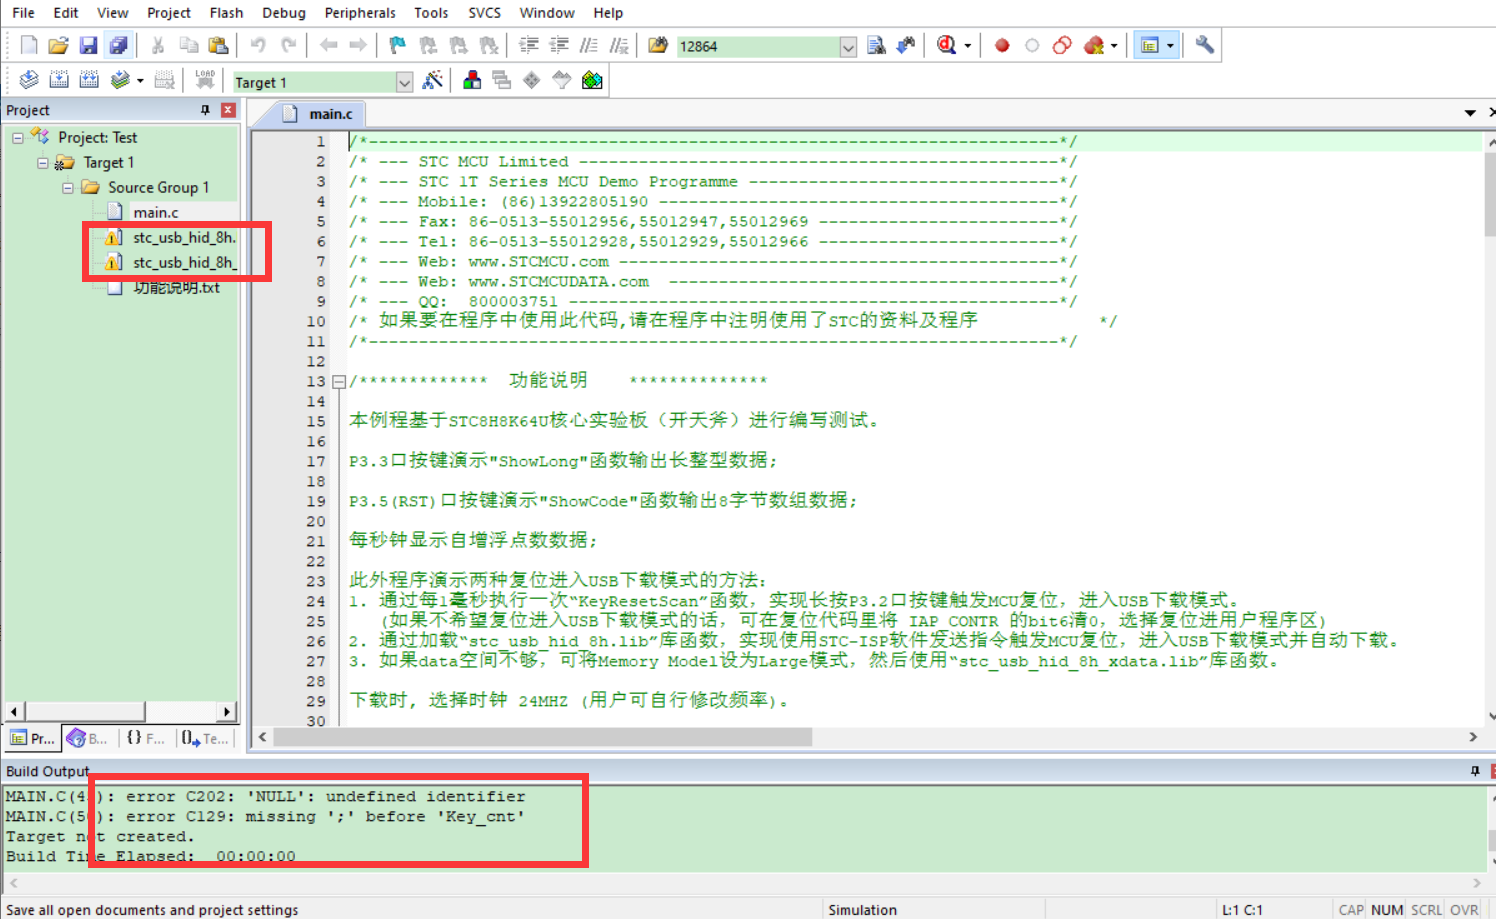Viewport: 1496px width, 919px height.
Task: Open debug session dropdown arrow
Action: tap(967, 46)
